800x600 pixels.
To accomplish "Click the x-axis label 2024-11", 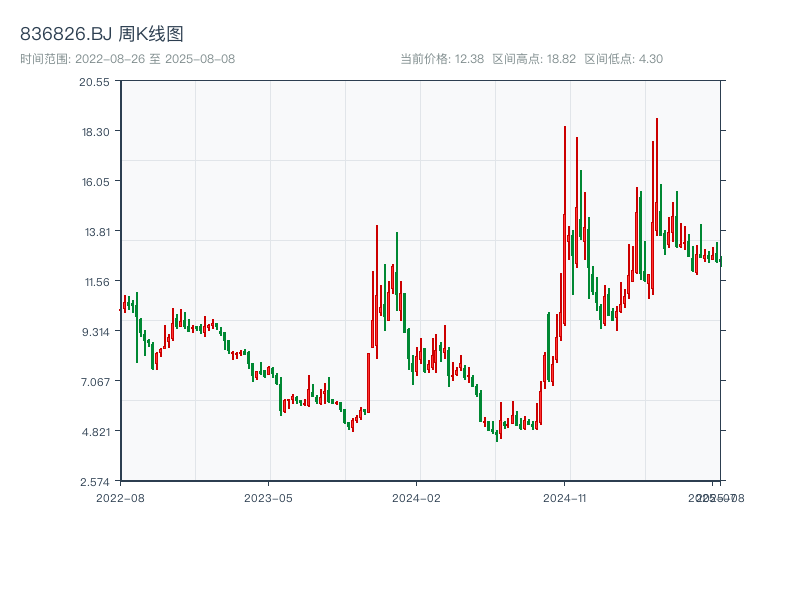I will click(x=564, y=498).
